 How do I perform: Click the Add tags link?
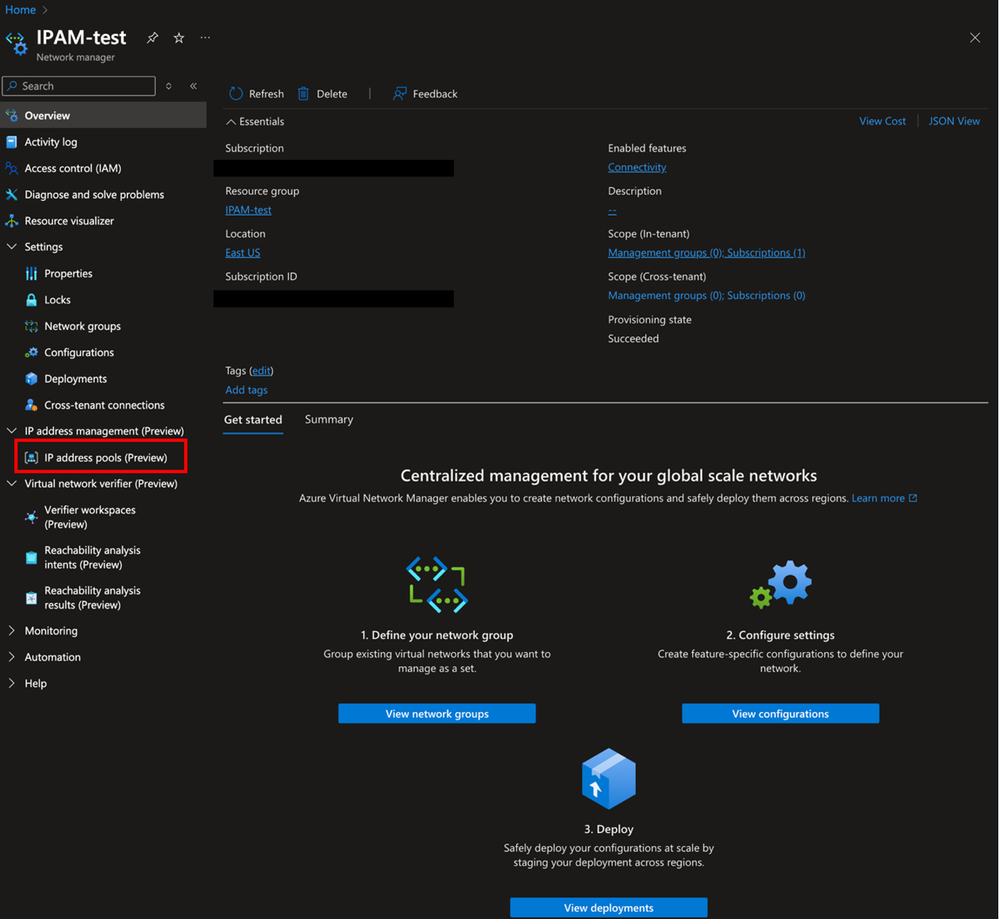point(247,390)
